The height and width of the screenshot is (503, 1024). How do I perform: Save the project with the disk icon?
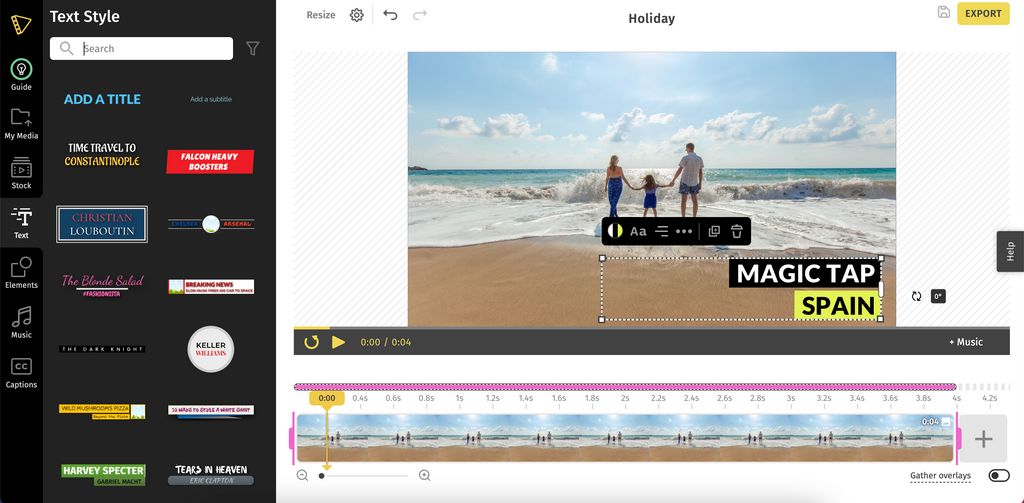pos(944,12)
